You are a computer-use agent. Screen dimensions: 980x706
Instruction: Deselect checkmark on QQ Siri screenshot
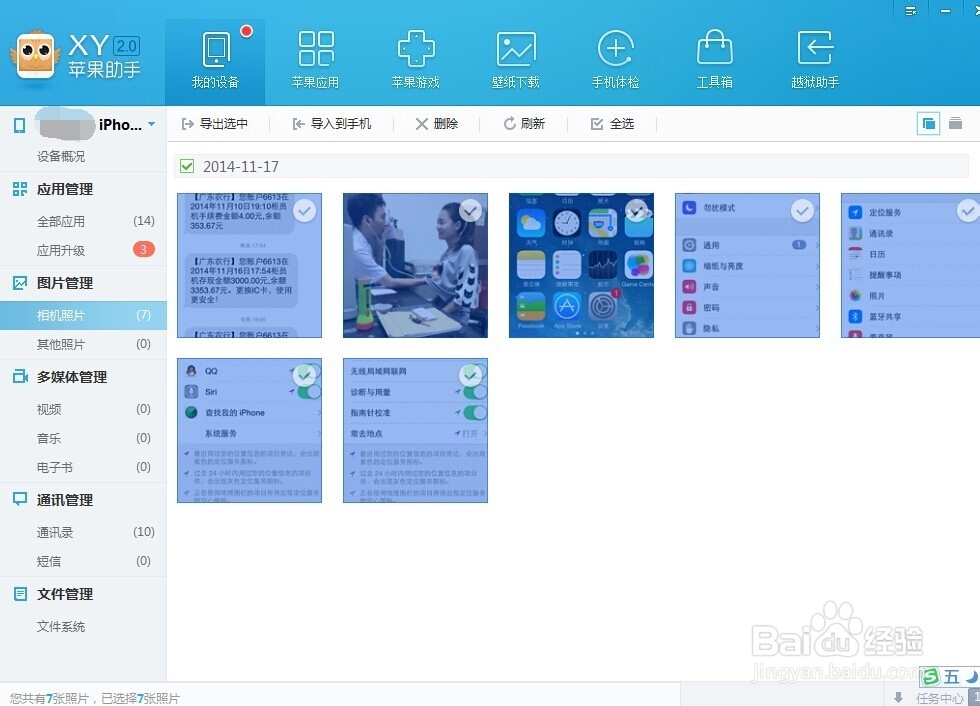[304, 375]
